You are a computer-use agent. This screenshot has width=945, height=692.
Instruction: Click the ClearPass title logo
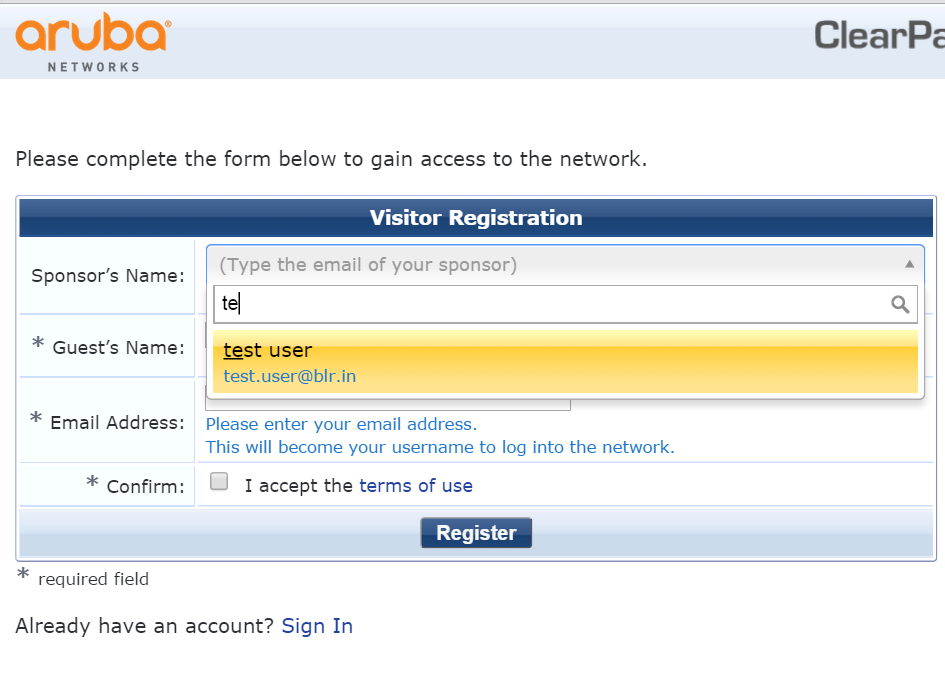(879, 35)
